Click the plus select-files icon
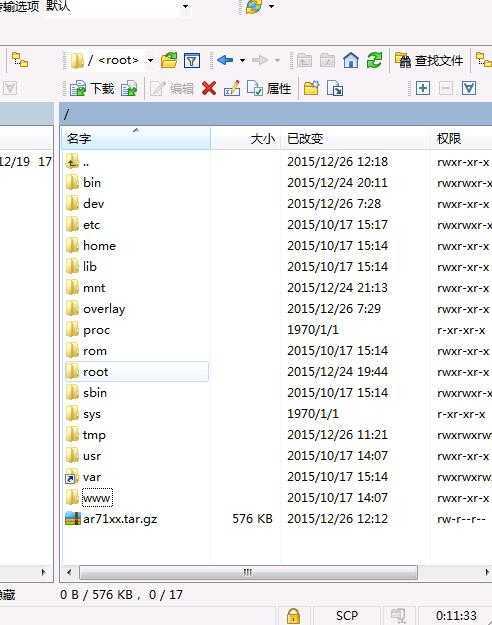Screen dimensions: 492x625 coord(423,88)
